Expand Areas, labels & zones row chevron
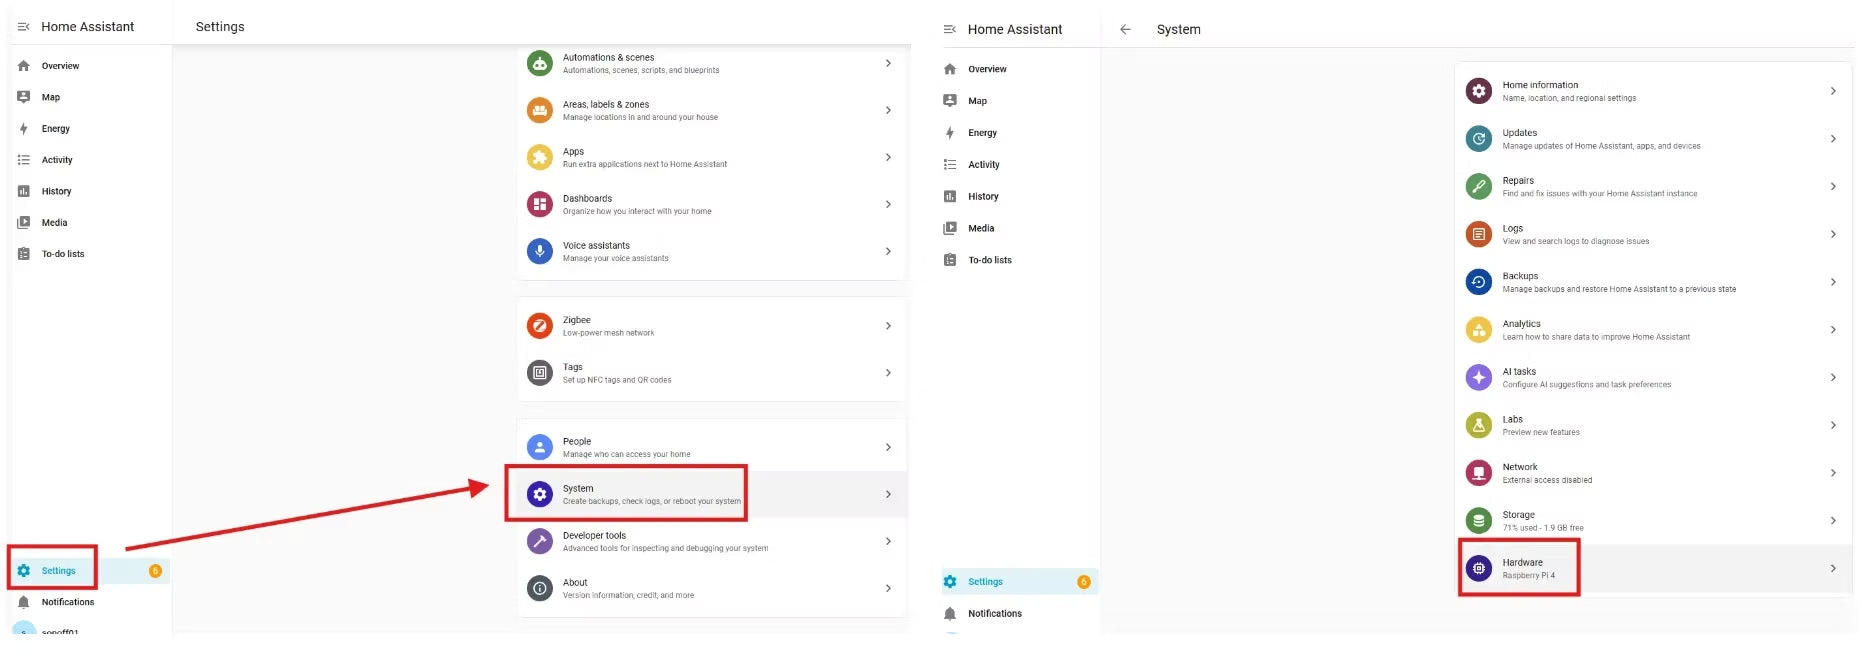This screenshot has width=1875, height=661. pos(888,110)
